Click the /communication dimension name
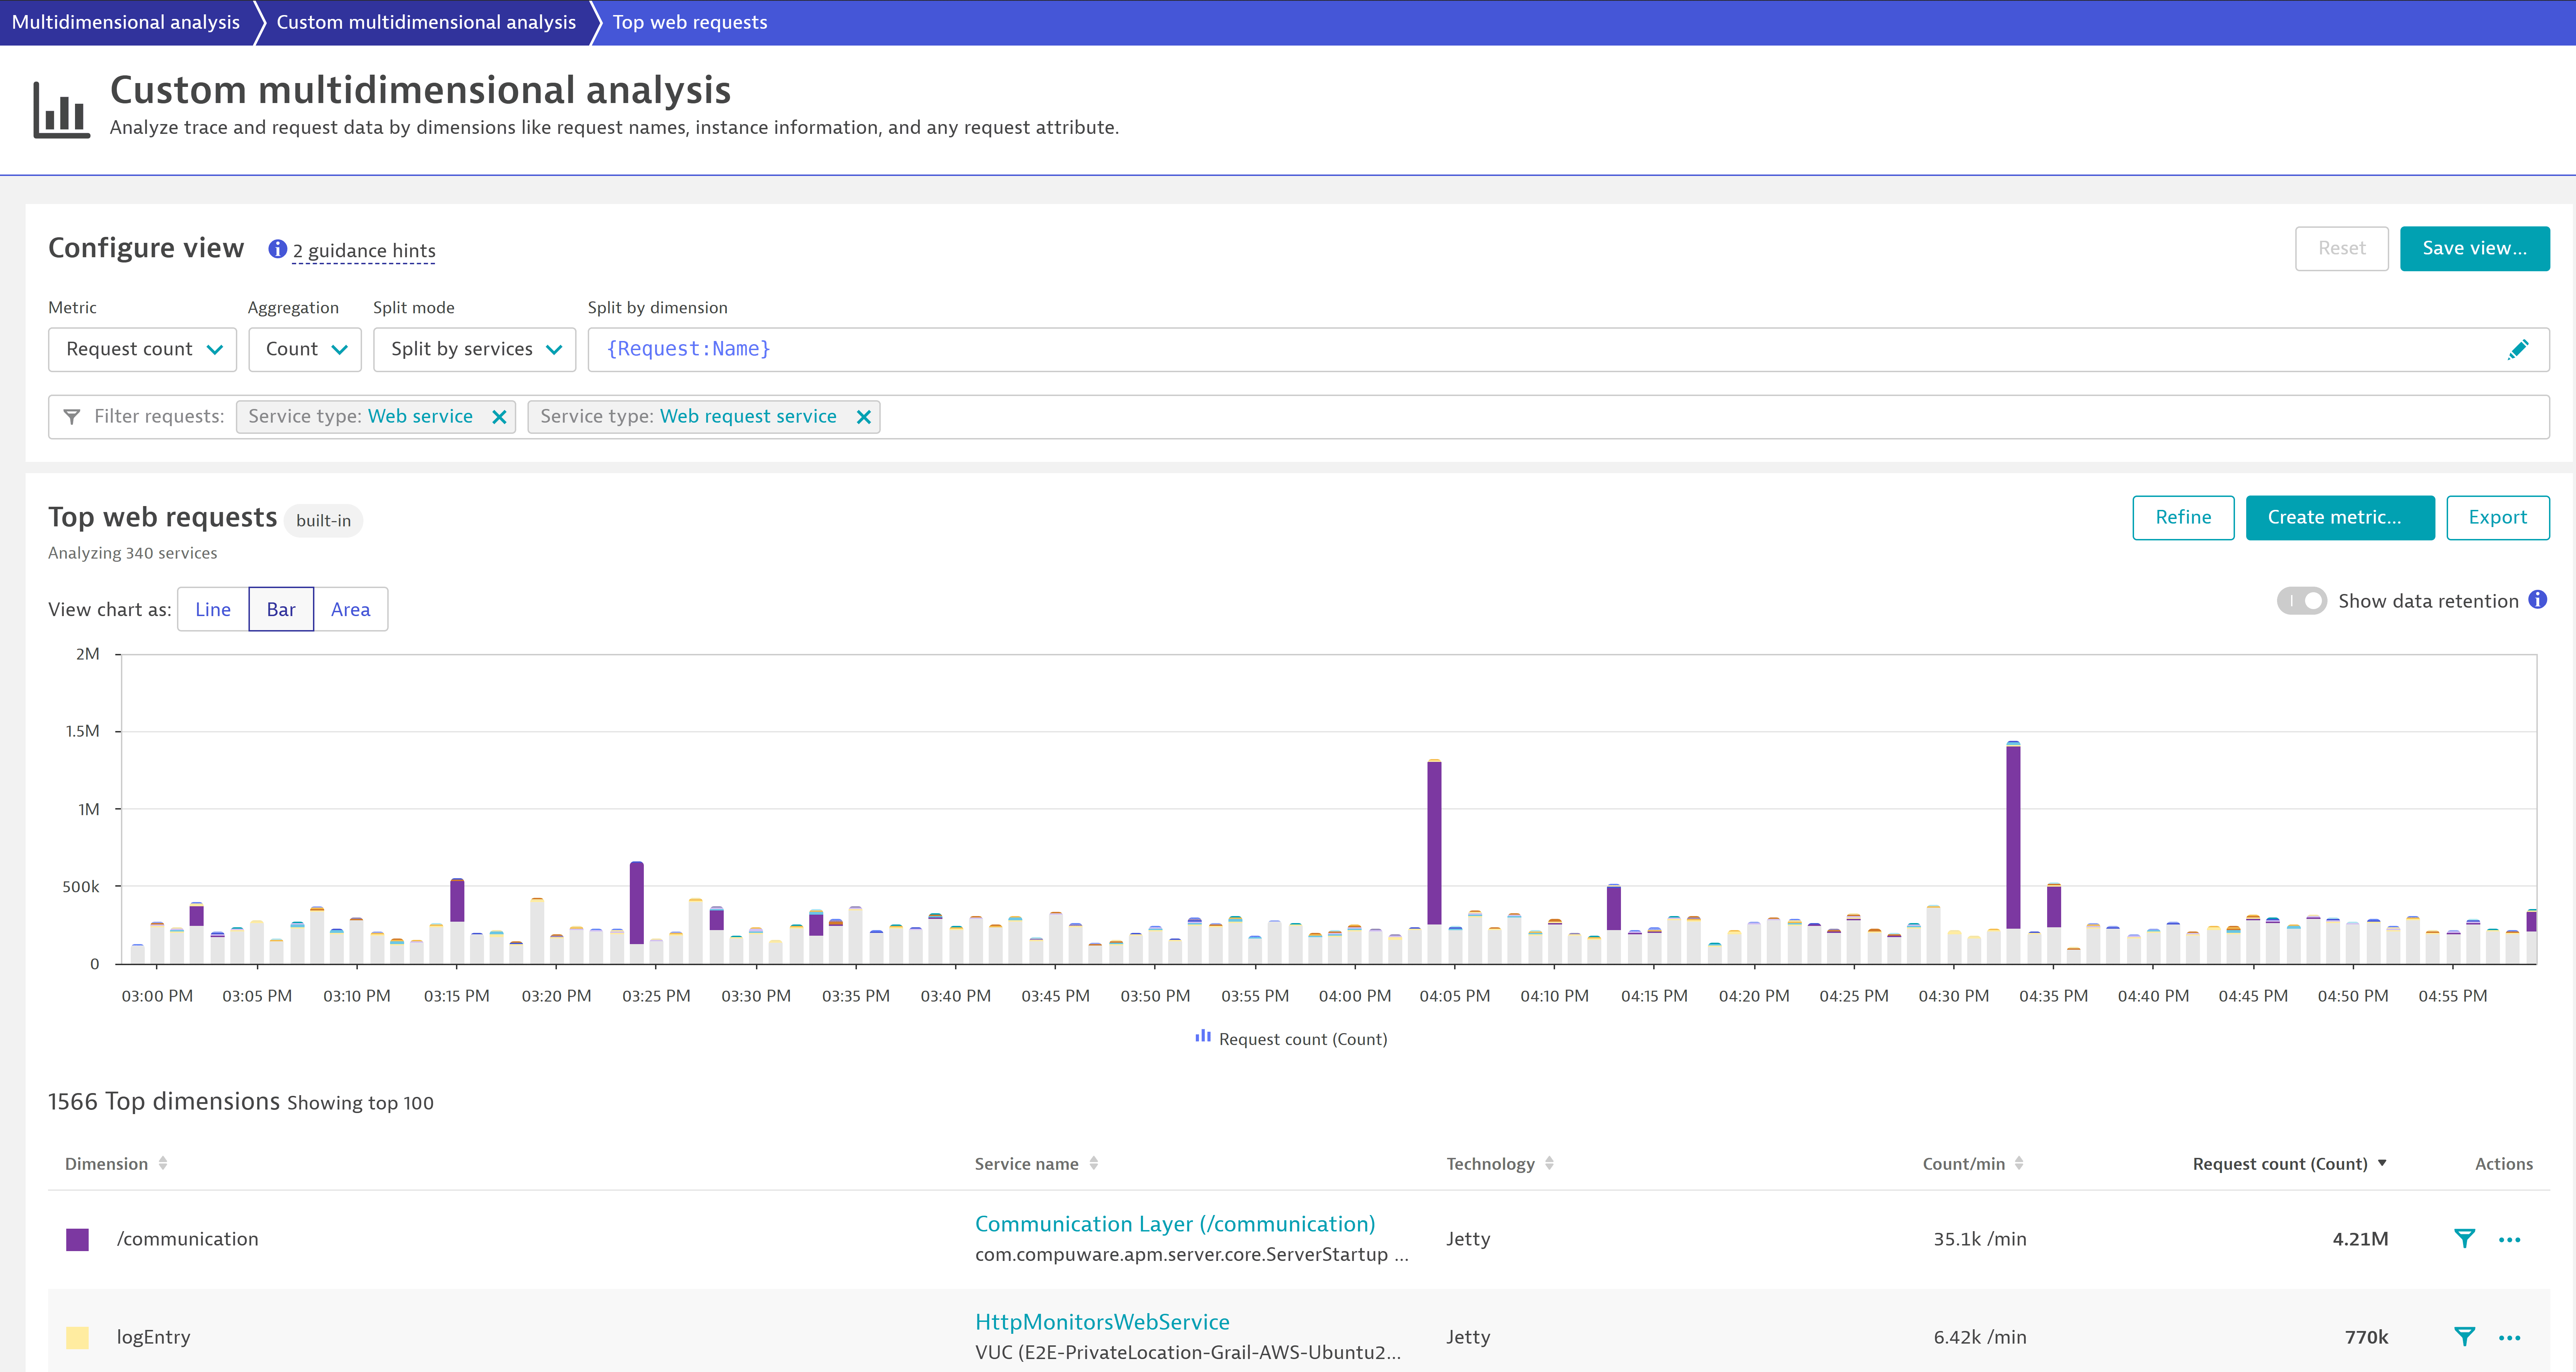The height and width of the screenshot is (1372, 2576). click(187, 1239)
